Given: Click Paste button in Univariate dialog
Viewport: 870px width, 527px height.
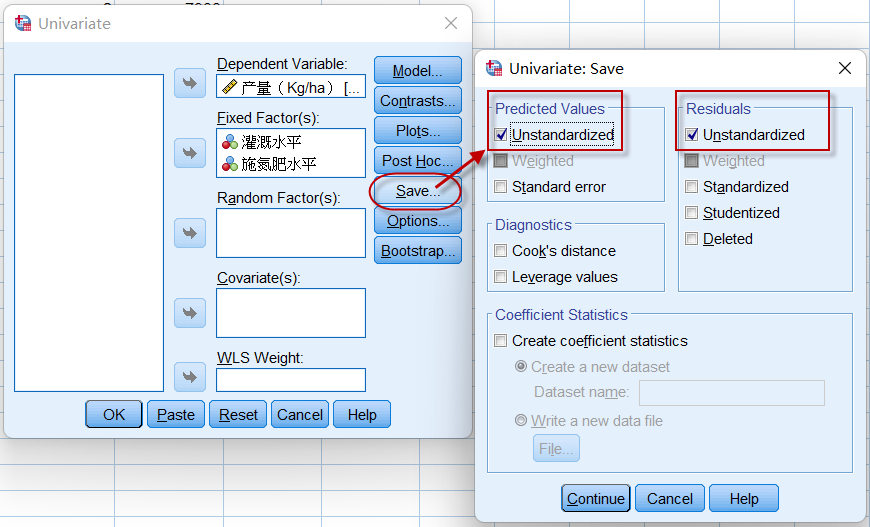Looking at the screenshot, I should tap(176, 415).
